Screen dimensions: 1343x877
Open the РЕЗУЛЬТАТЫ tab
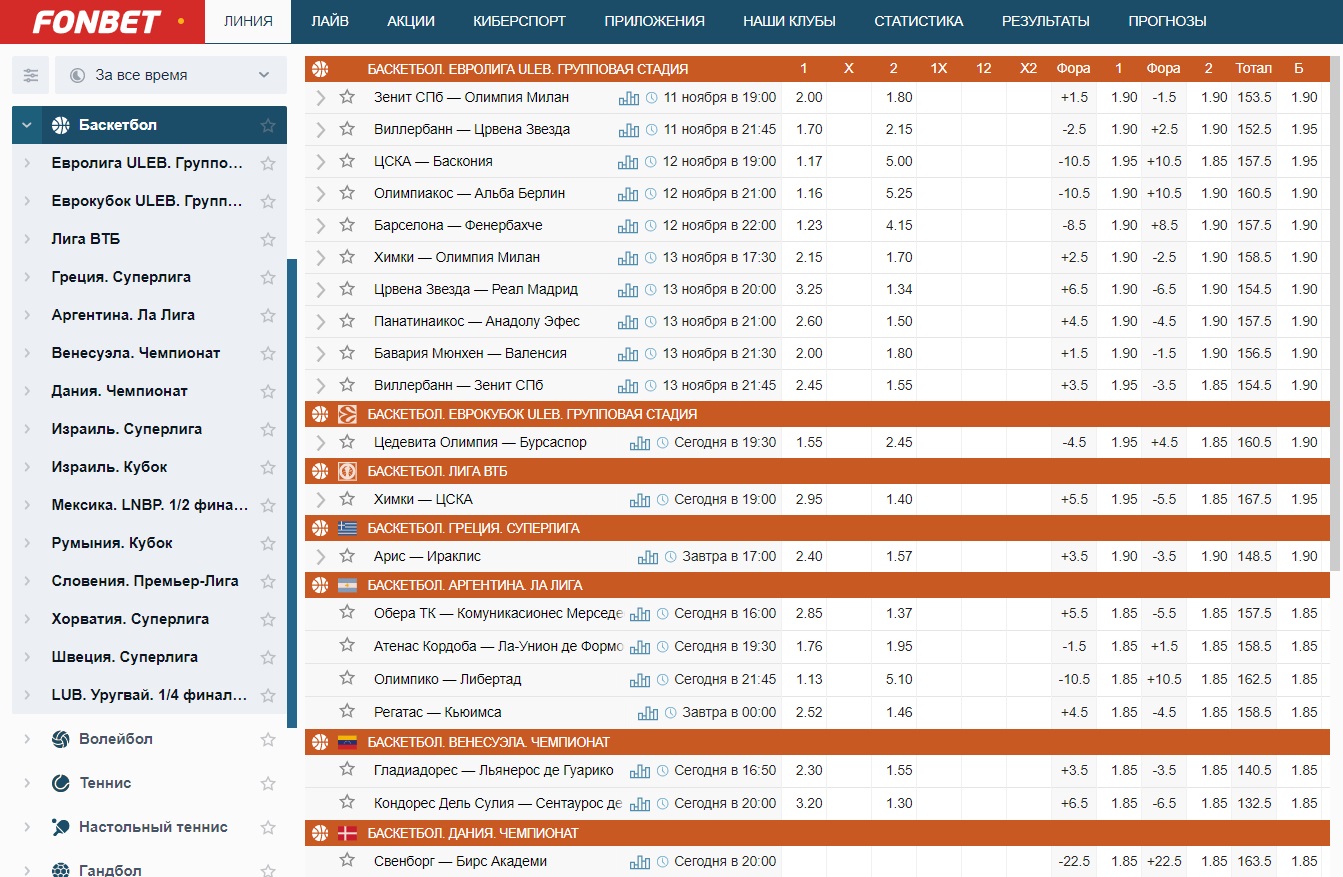pyautogui.click(x=1046, y=21)
